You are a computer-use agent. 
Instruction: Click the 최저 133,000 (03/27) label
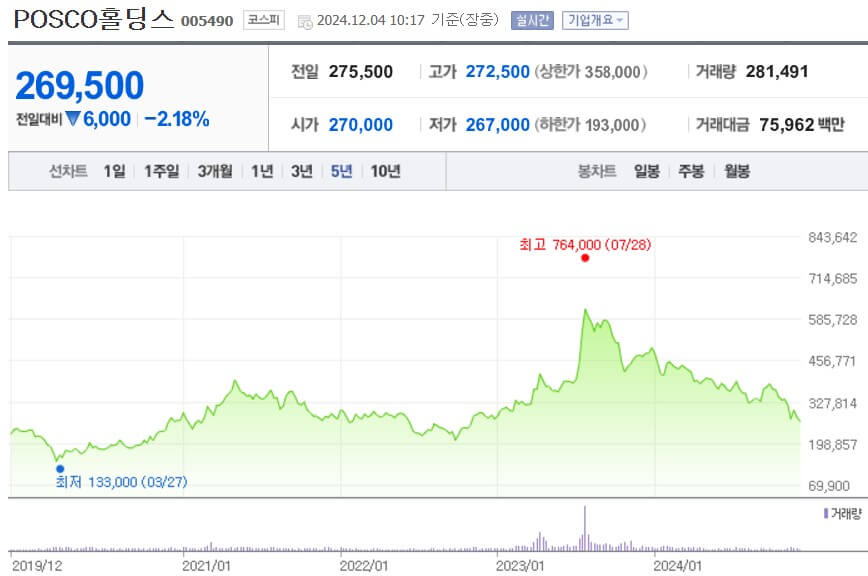pos(121,482)
